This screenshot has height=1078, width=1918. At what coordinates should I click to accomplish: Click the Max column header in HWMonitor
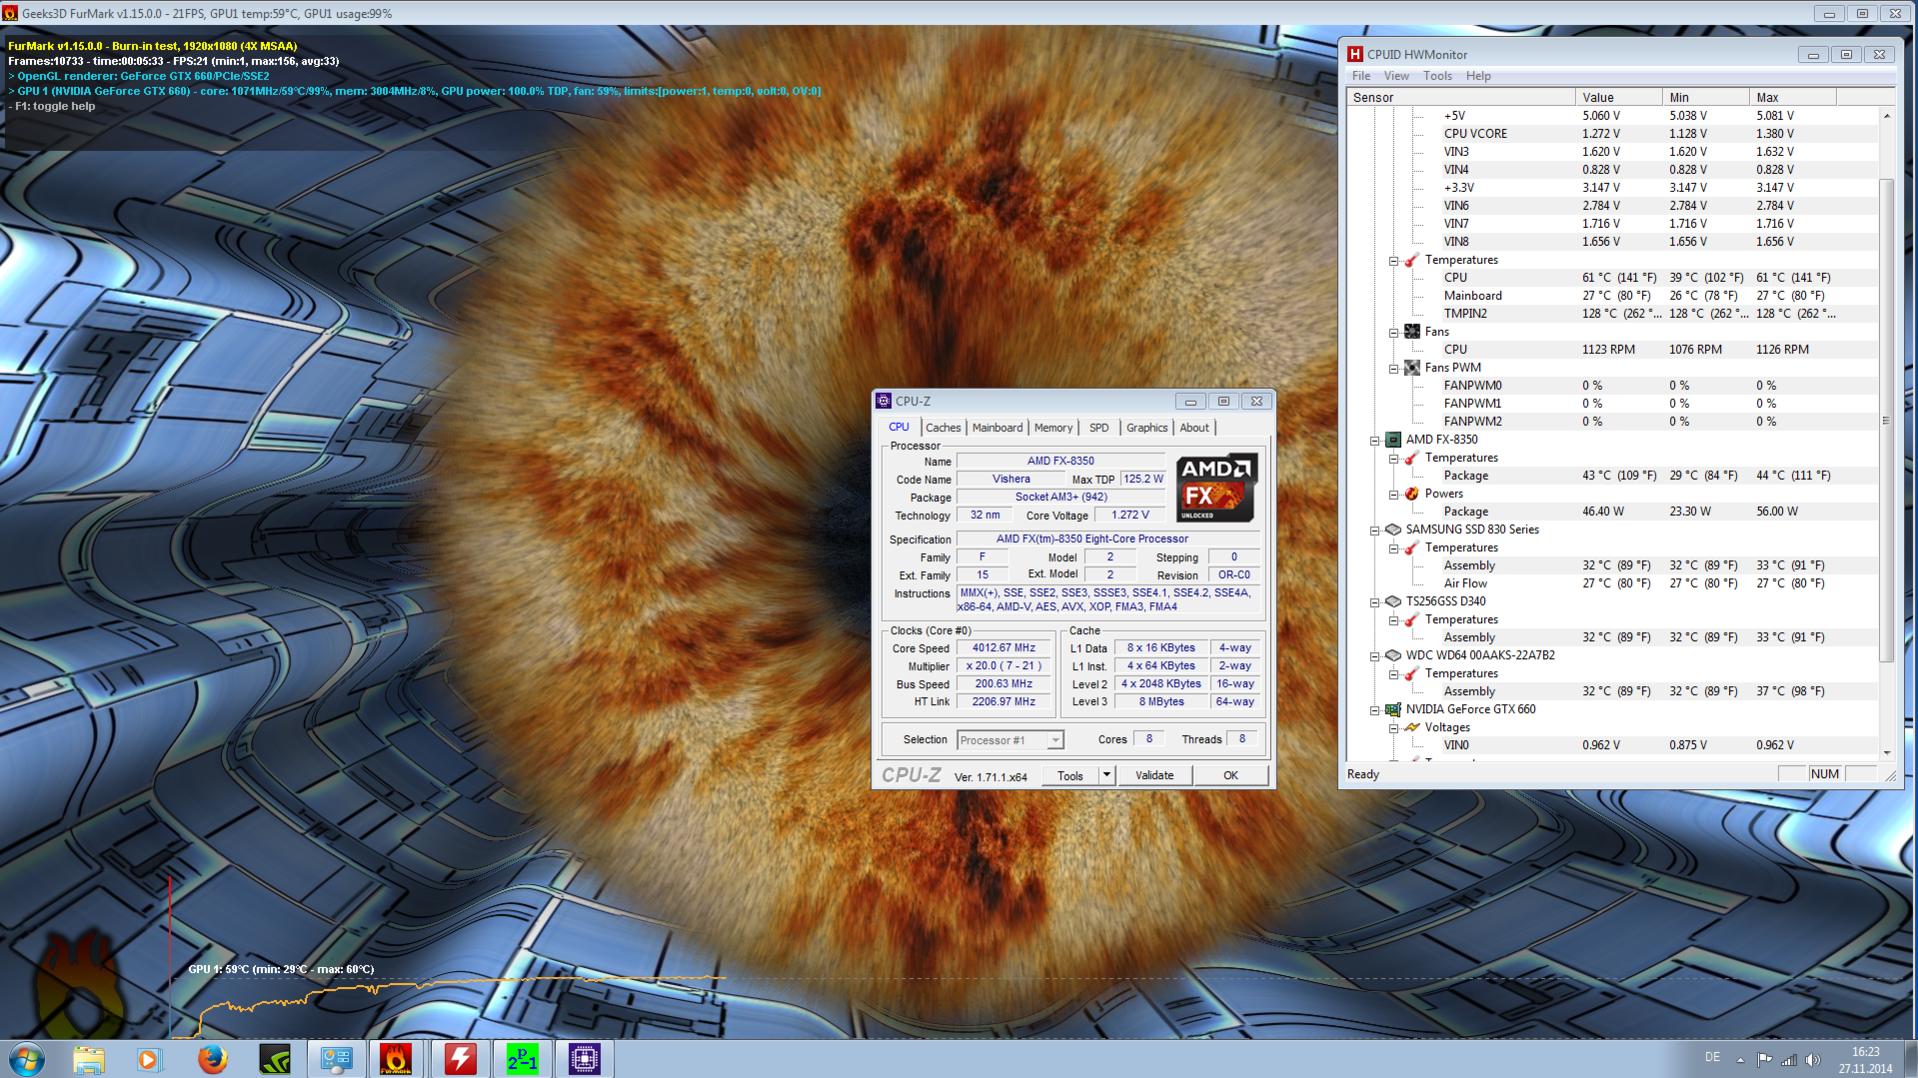click(x=1793, y=97)
